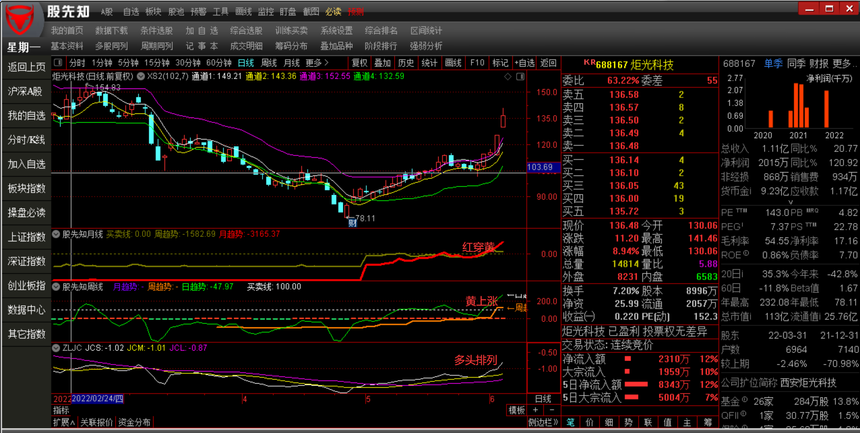Image resolution: width=860 pixels, height=433 pixels.
Task: Select the 值 tab at bottom
Action: coord(667,422)
